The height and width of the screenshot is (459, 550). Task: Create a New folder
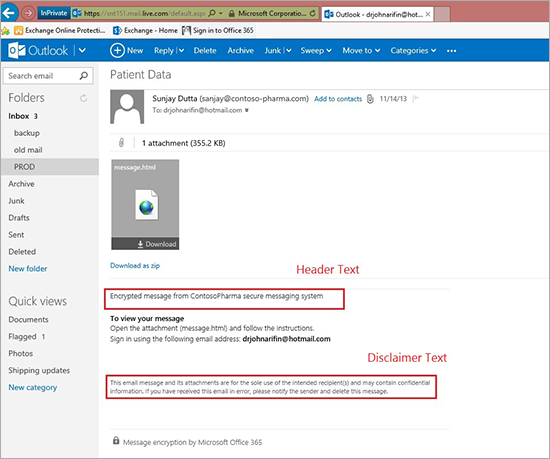point(28,269)
